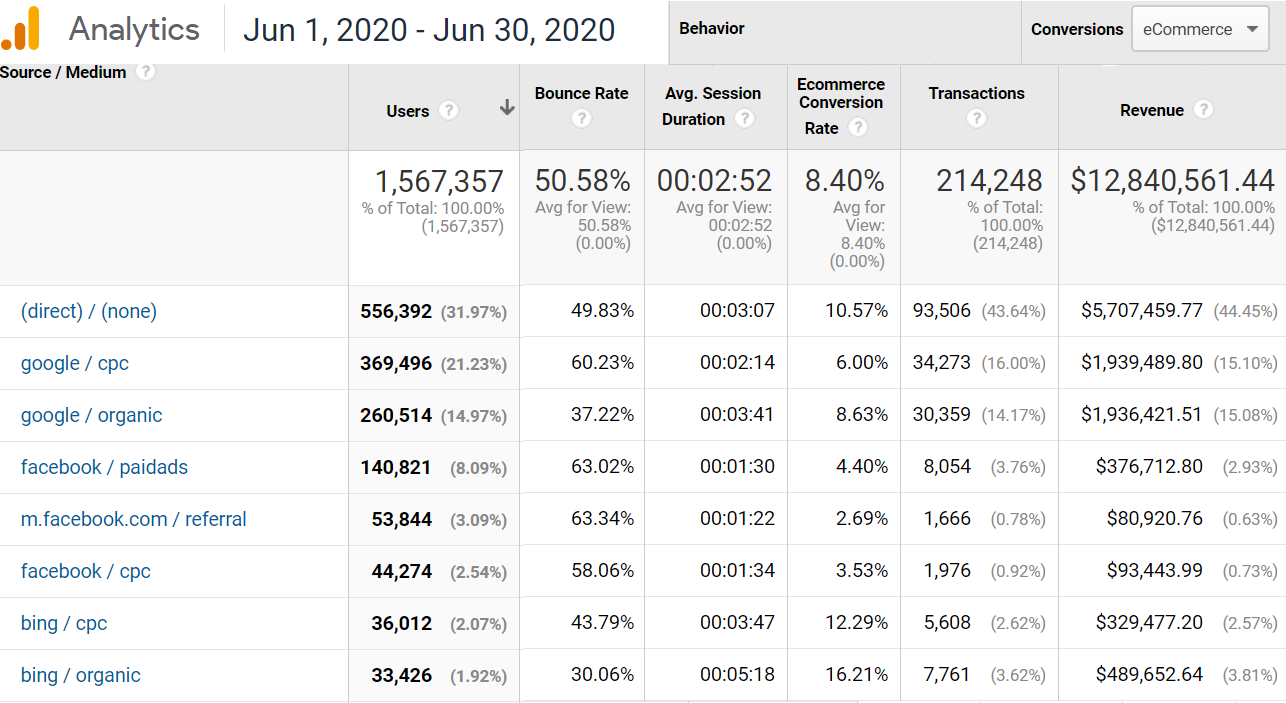Click the Behavior column group label
This screenshot has width=1286, height=703.
(712, 28)
